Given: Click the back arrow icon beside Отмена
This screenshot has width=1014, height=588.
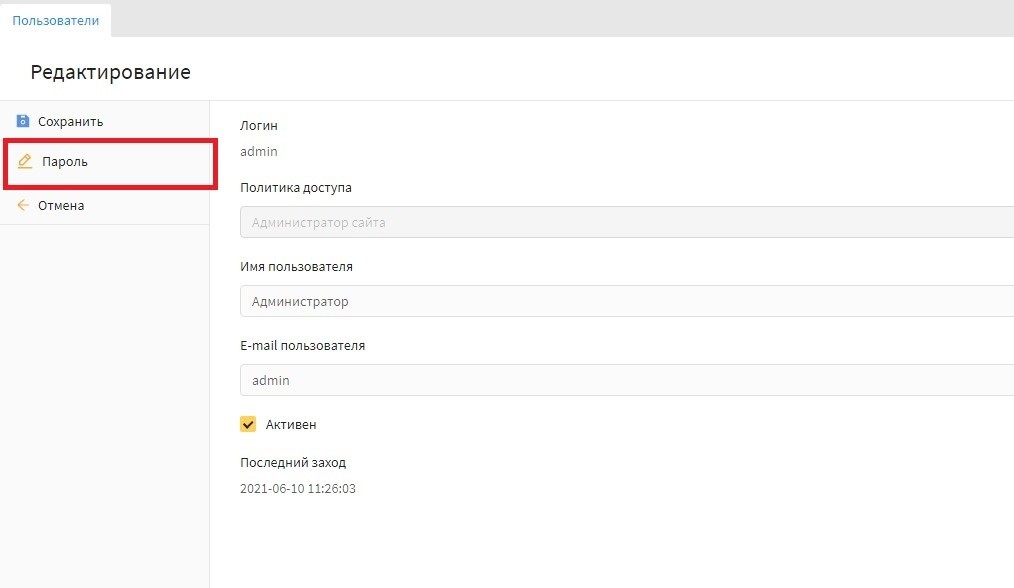Looking at the screenshot, I should coord(23,205).
